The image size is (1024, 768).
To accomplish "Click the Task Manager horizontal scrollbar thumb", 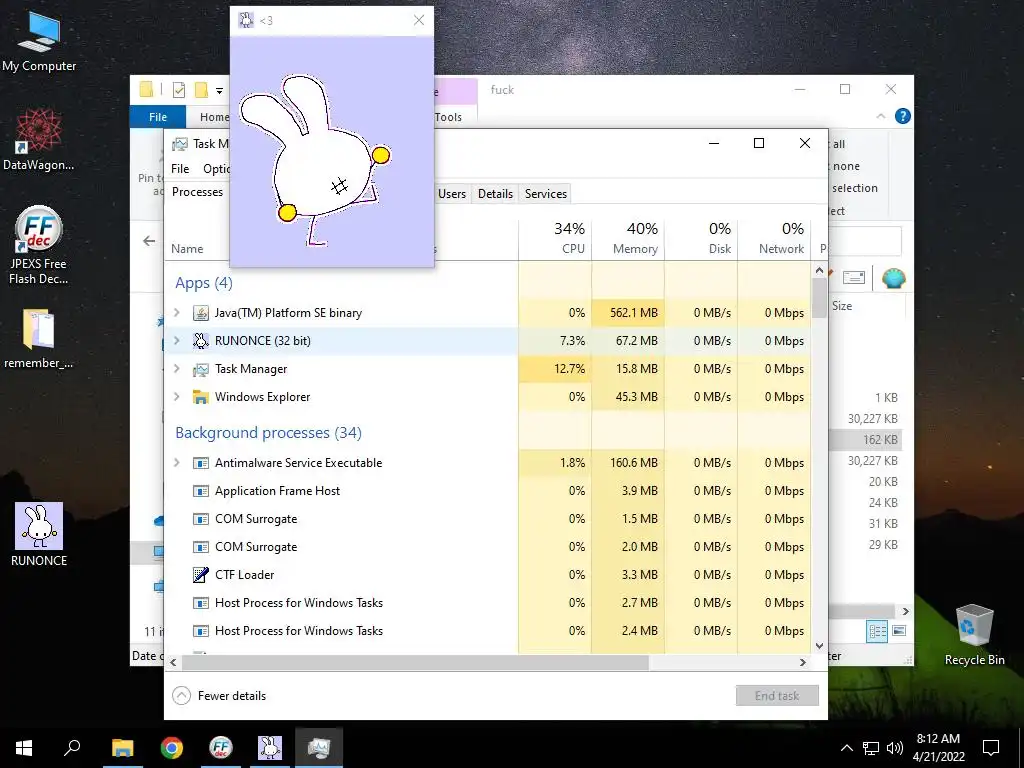I will [415, 662].
